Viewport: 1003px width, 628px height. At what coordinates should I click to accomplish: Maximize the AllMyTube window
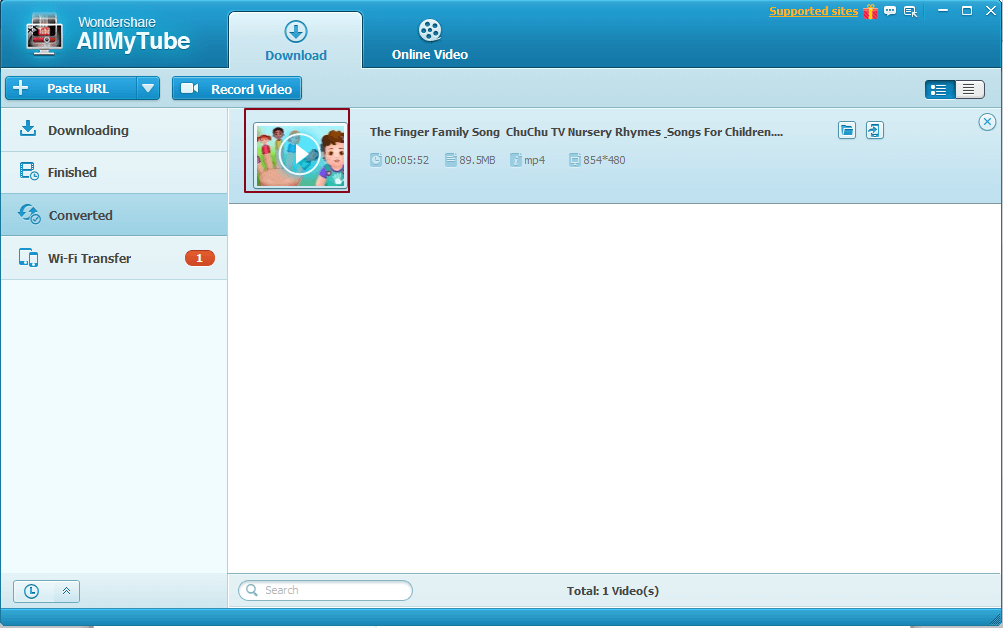(x=967, y=11)
